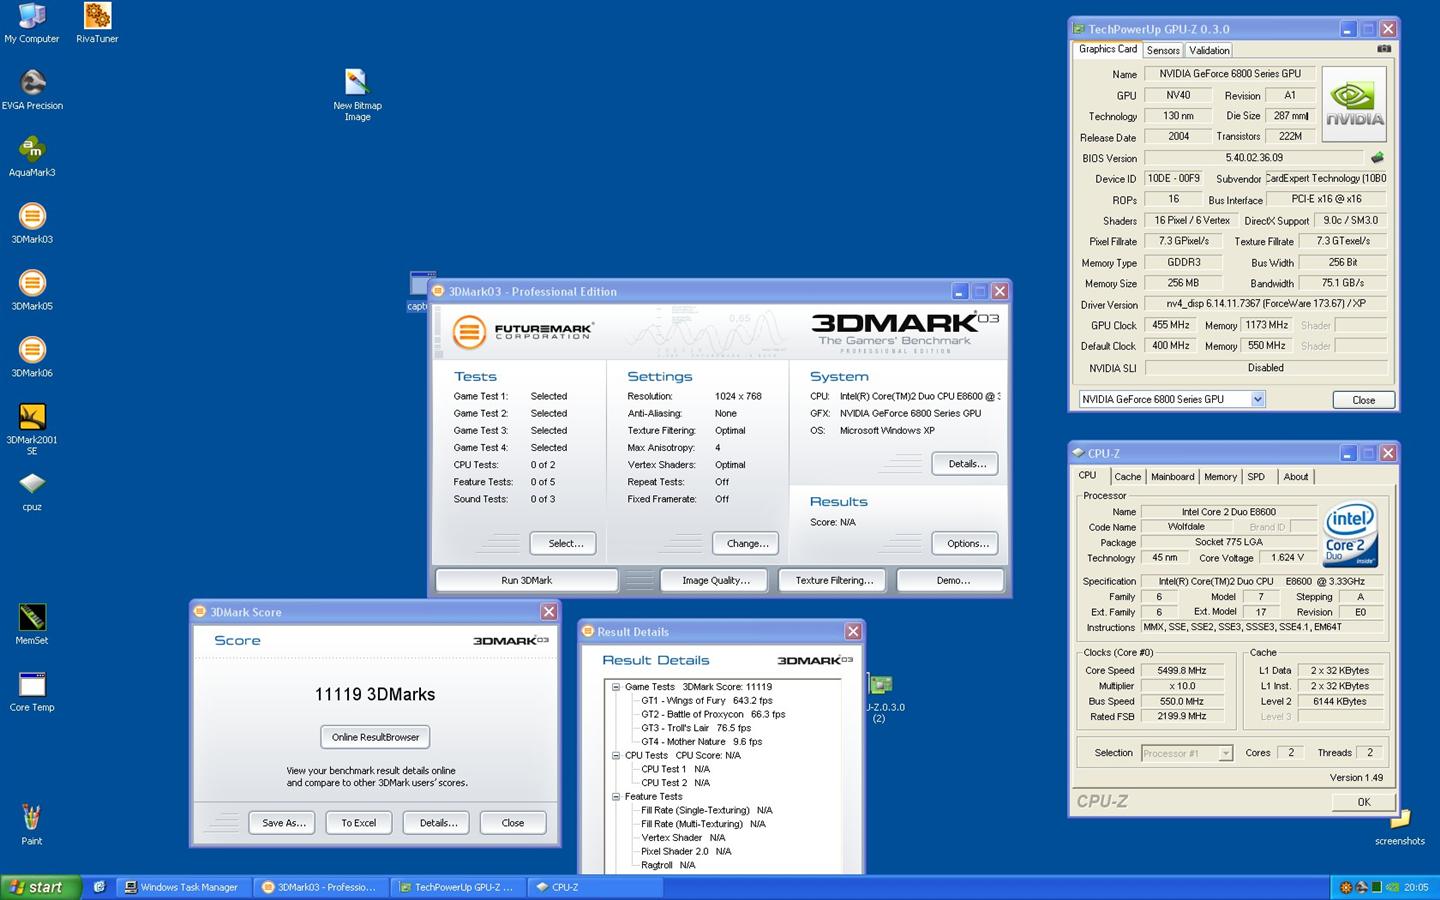Click OK button in CPU-Z
The width and height of the screenshot is (1440, 900).
pyautogui.click(x=1363, y=802)
